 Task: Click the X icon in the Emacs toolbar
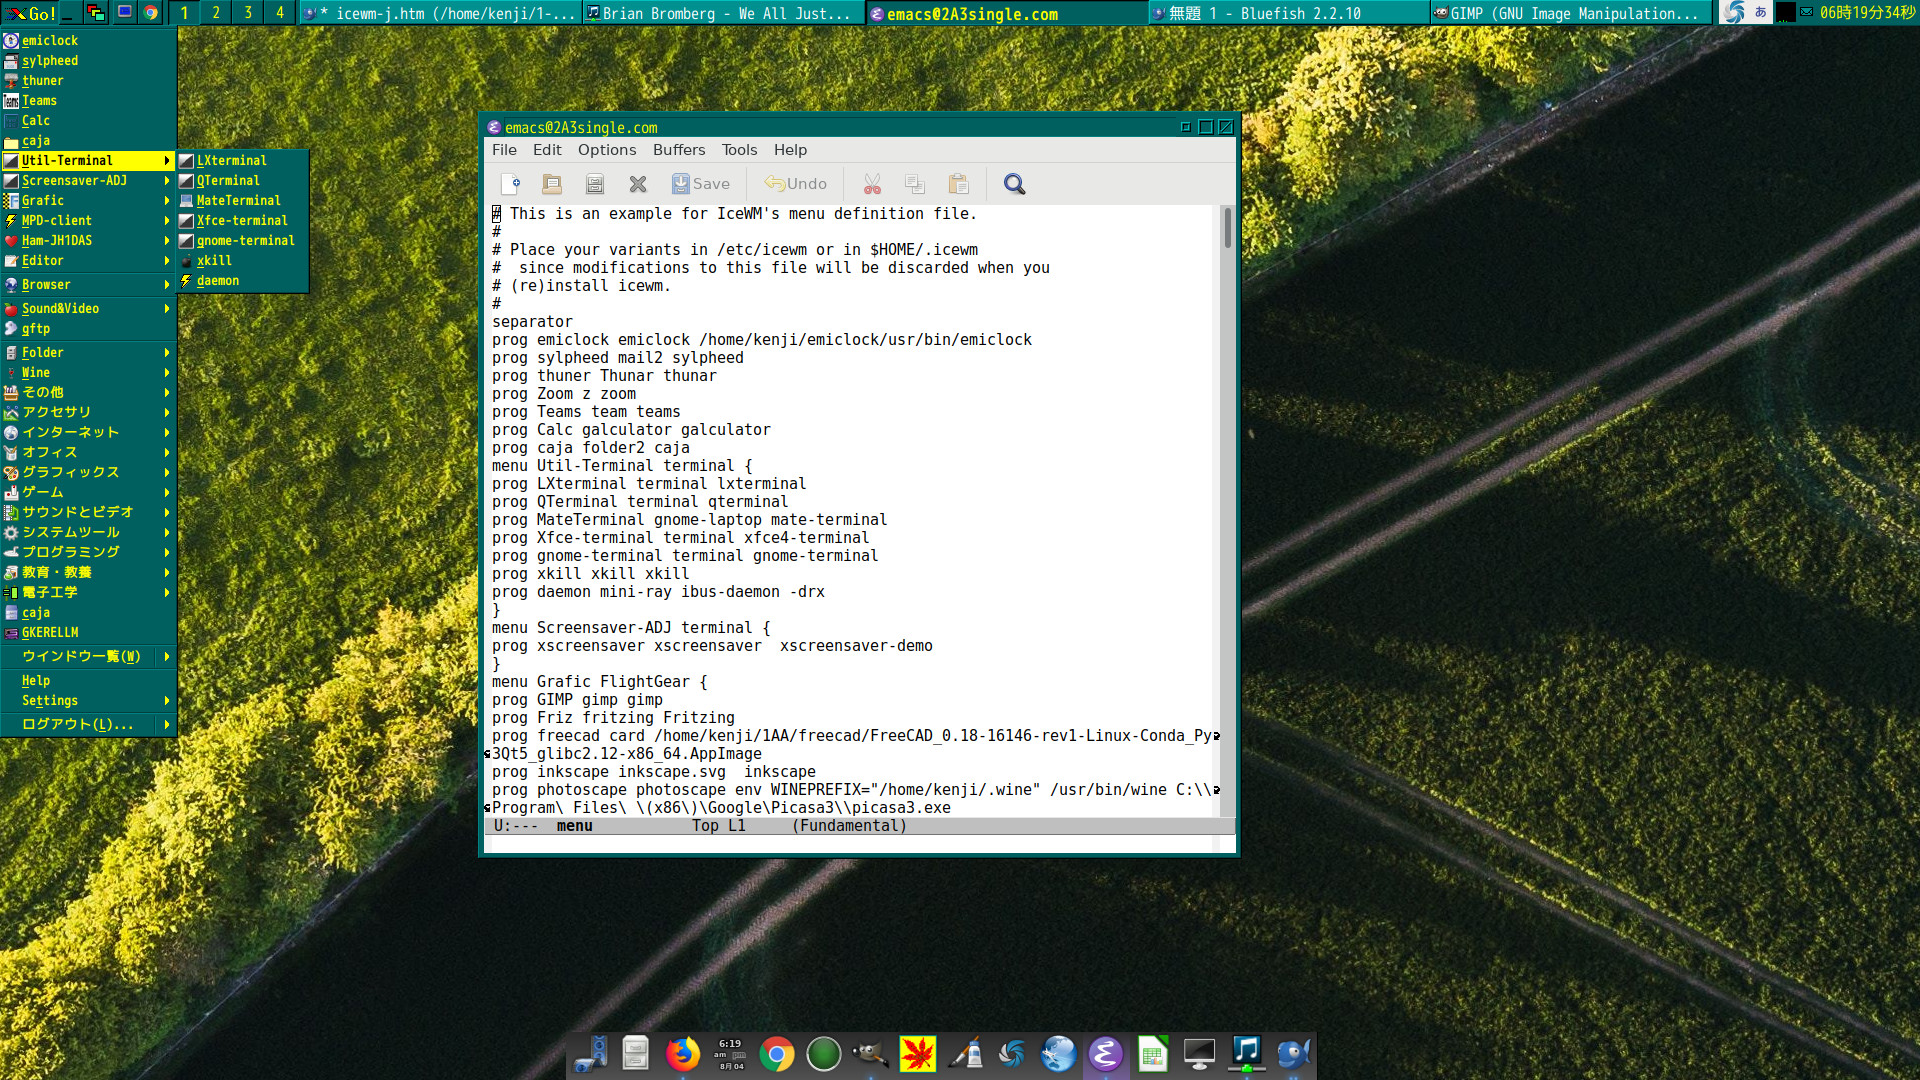pos(638,184)
